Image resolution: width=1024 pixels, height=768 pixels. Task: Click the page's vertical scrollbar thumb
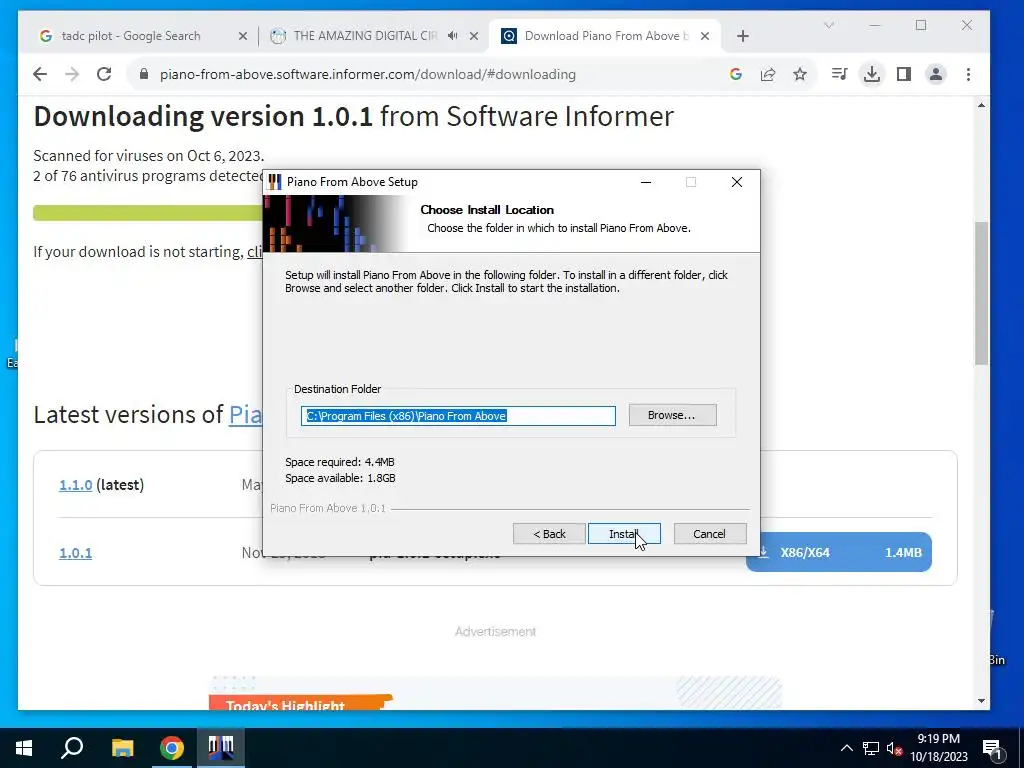[981, 294]
